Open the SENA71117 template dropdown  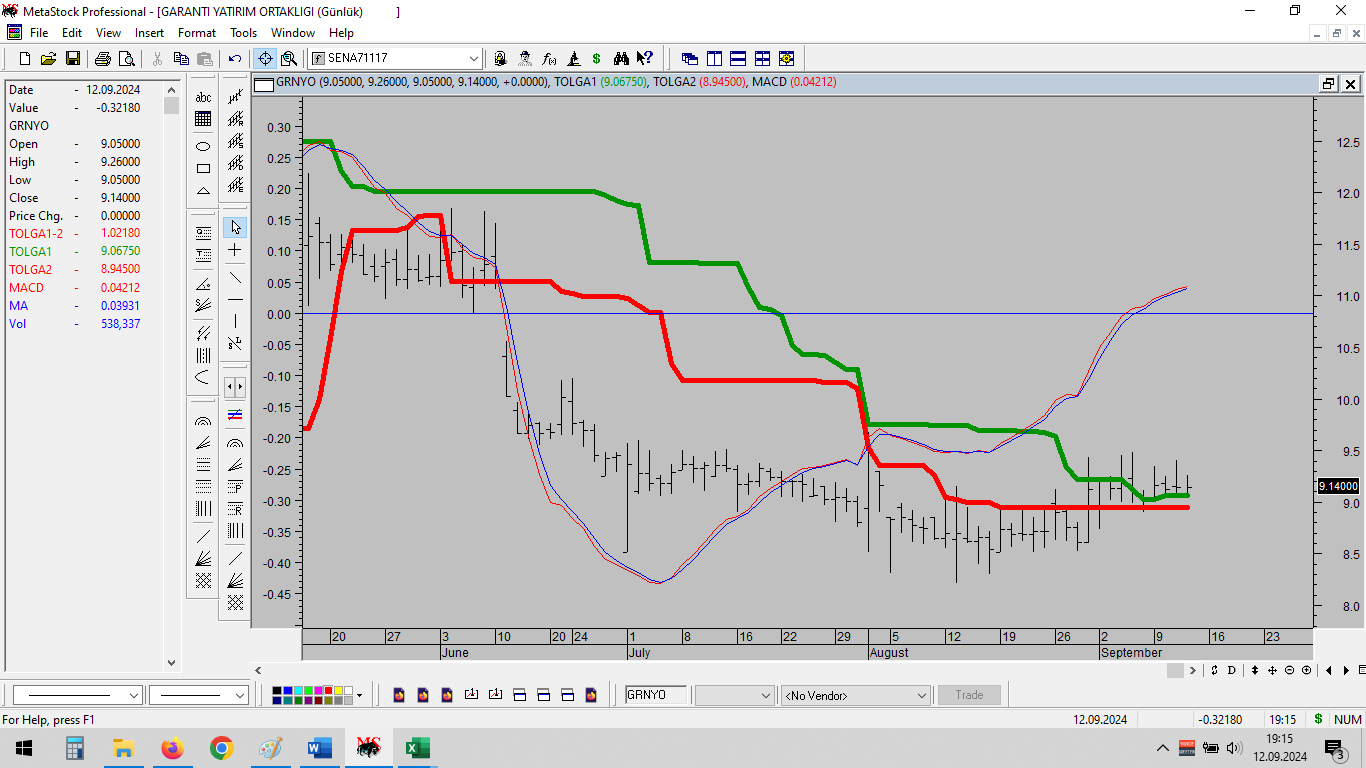[x=474, y=59]
